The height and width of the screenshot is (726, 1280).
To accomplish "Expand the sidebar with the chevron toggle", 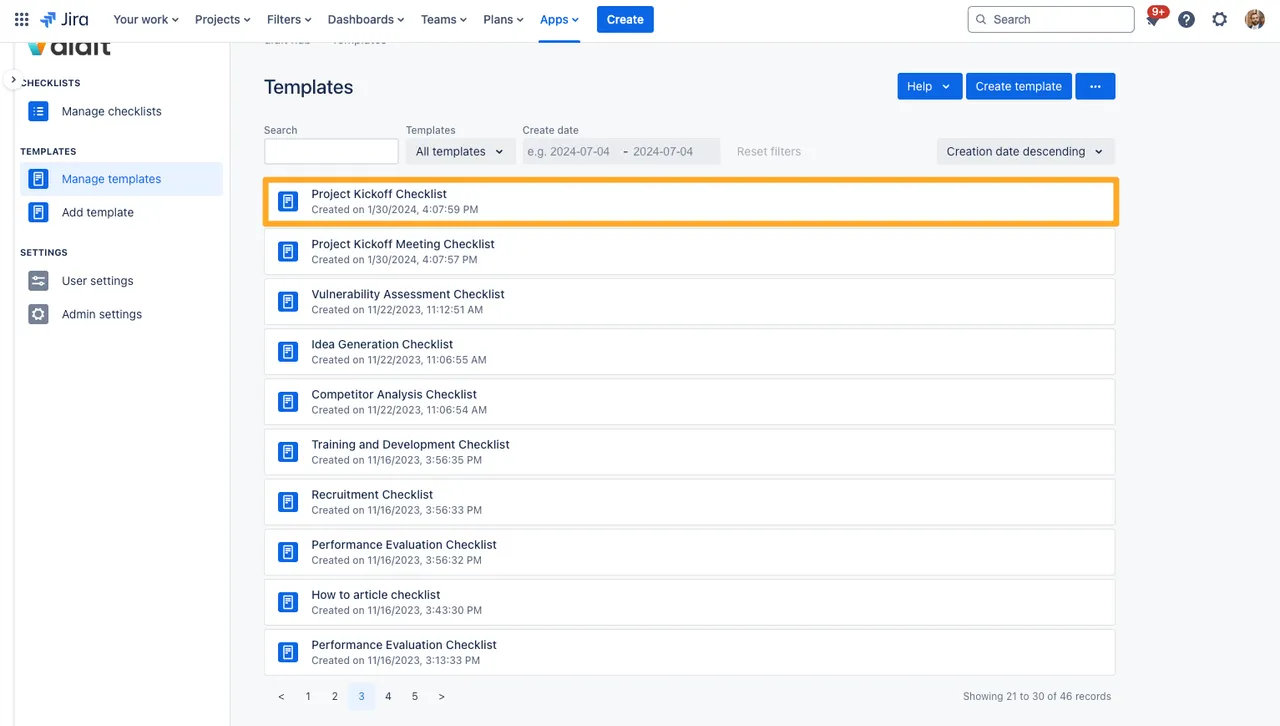I will (x=13, y=79).
